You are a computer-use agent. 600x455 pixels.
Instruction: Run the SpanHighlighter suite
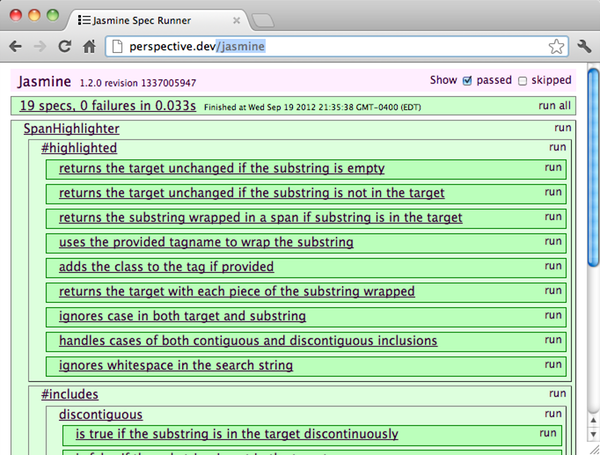pos(562,128)
